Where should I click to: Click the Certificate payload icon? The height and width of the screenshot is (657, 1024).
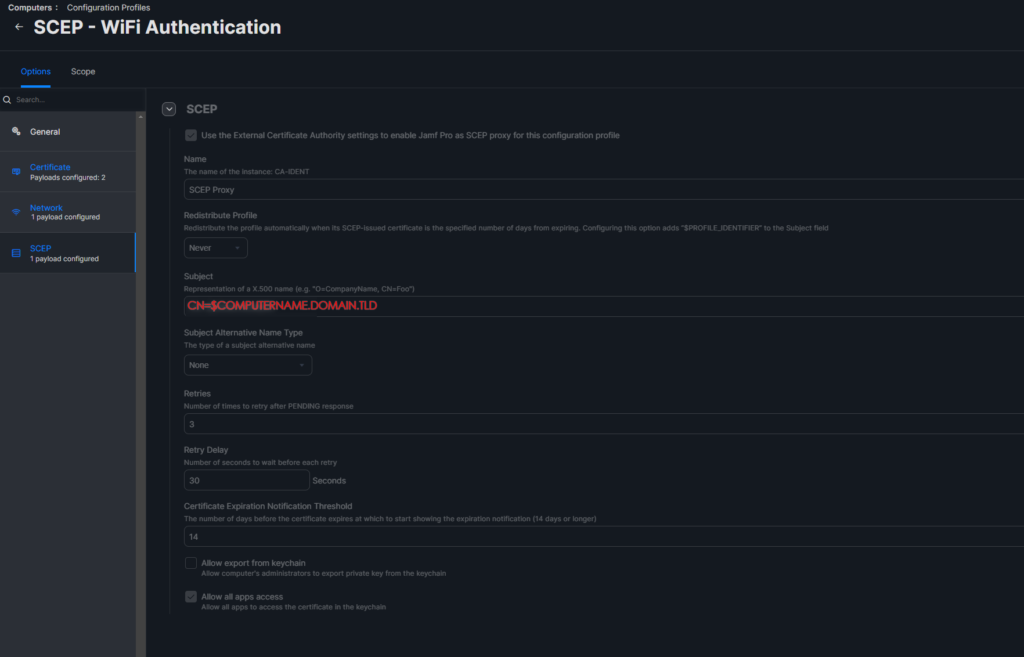click(16, 172)
